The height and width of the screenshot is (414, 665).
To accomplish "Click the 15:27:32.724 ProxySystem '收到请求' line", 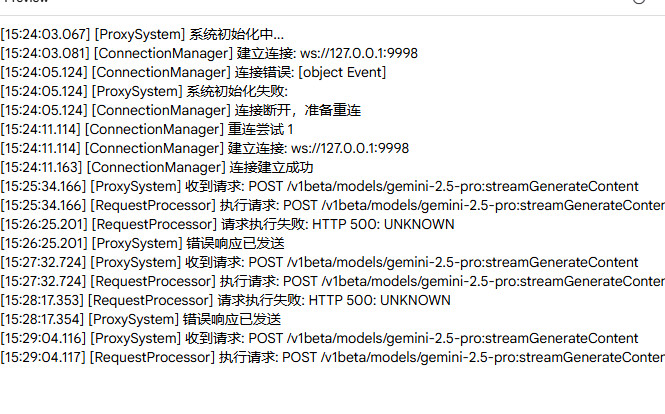I will pyautogui.click(x=319, y=262).
